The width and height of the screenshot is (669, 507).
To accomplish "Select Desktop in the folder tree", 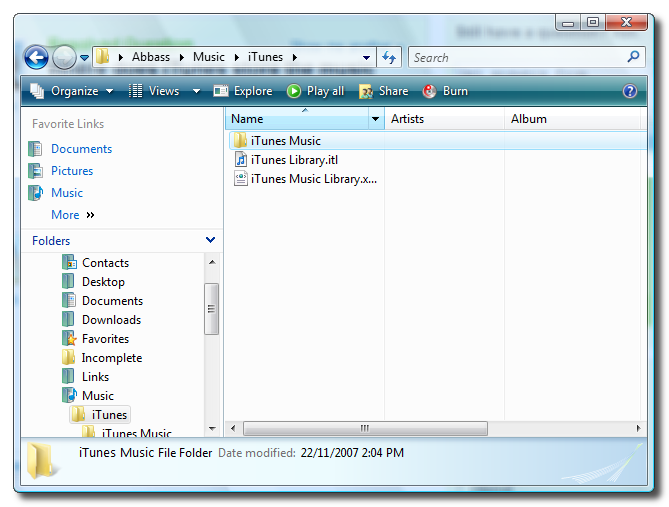I will click(x=103, y=282).
